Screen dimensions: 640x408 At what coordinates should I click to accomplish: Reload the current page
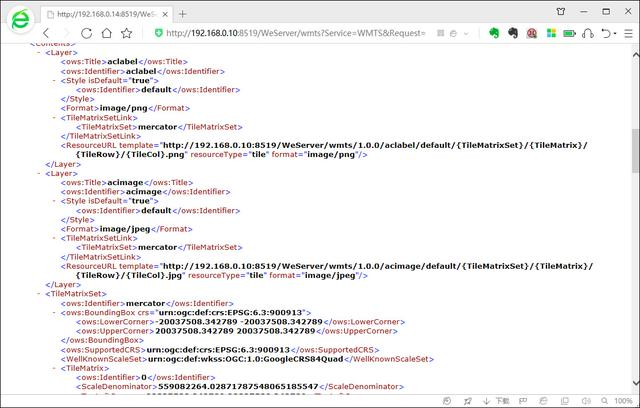[86, 33]
